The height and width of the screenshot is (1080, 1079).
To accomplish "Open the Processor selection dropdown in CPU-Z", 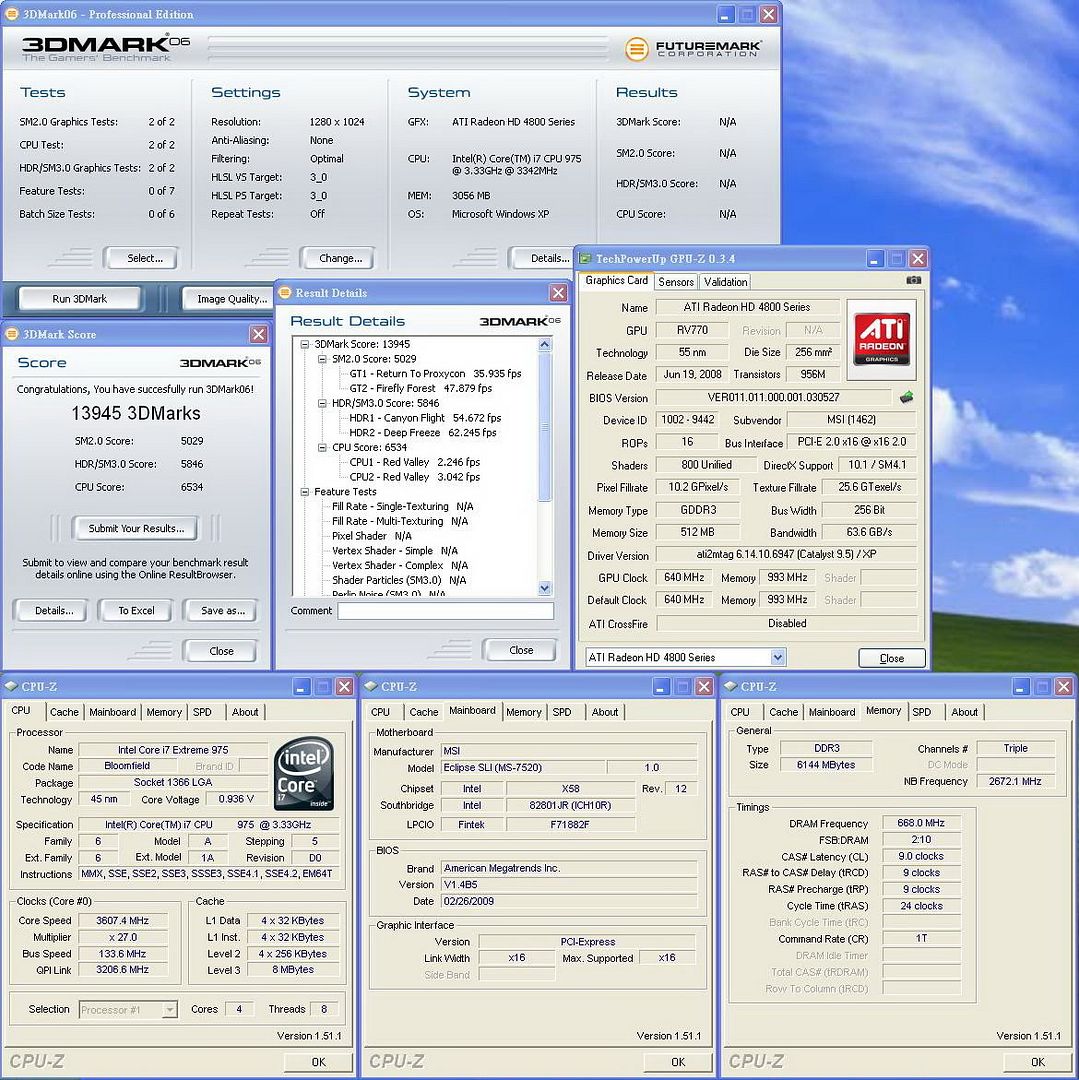I will (x=169, y=1010).
